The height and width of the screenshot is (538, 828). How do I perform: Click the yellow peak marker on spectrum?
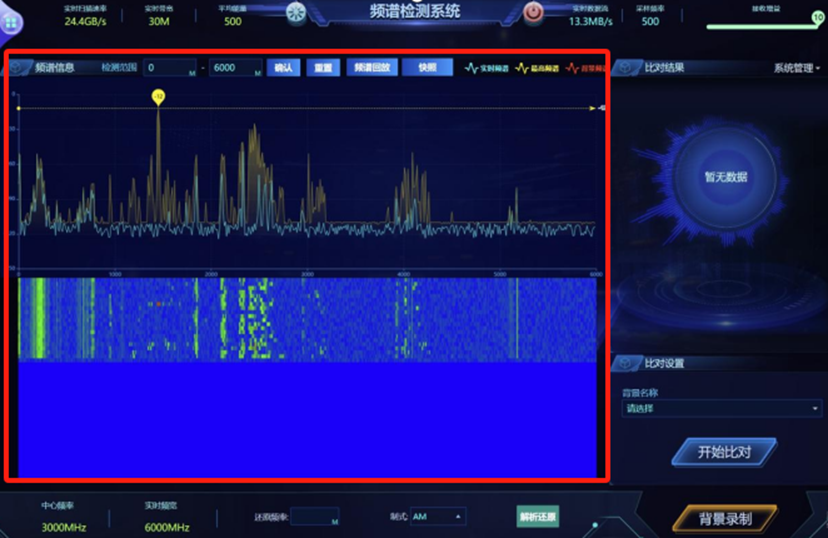pos(158,97)
